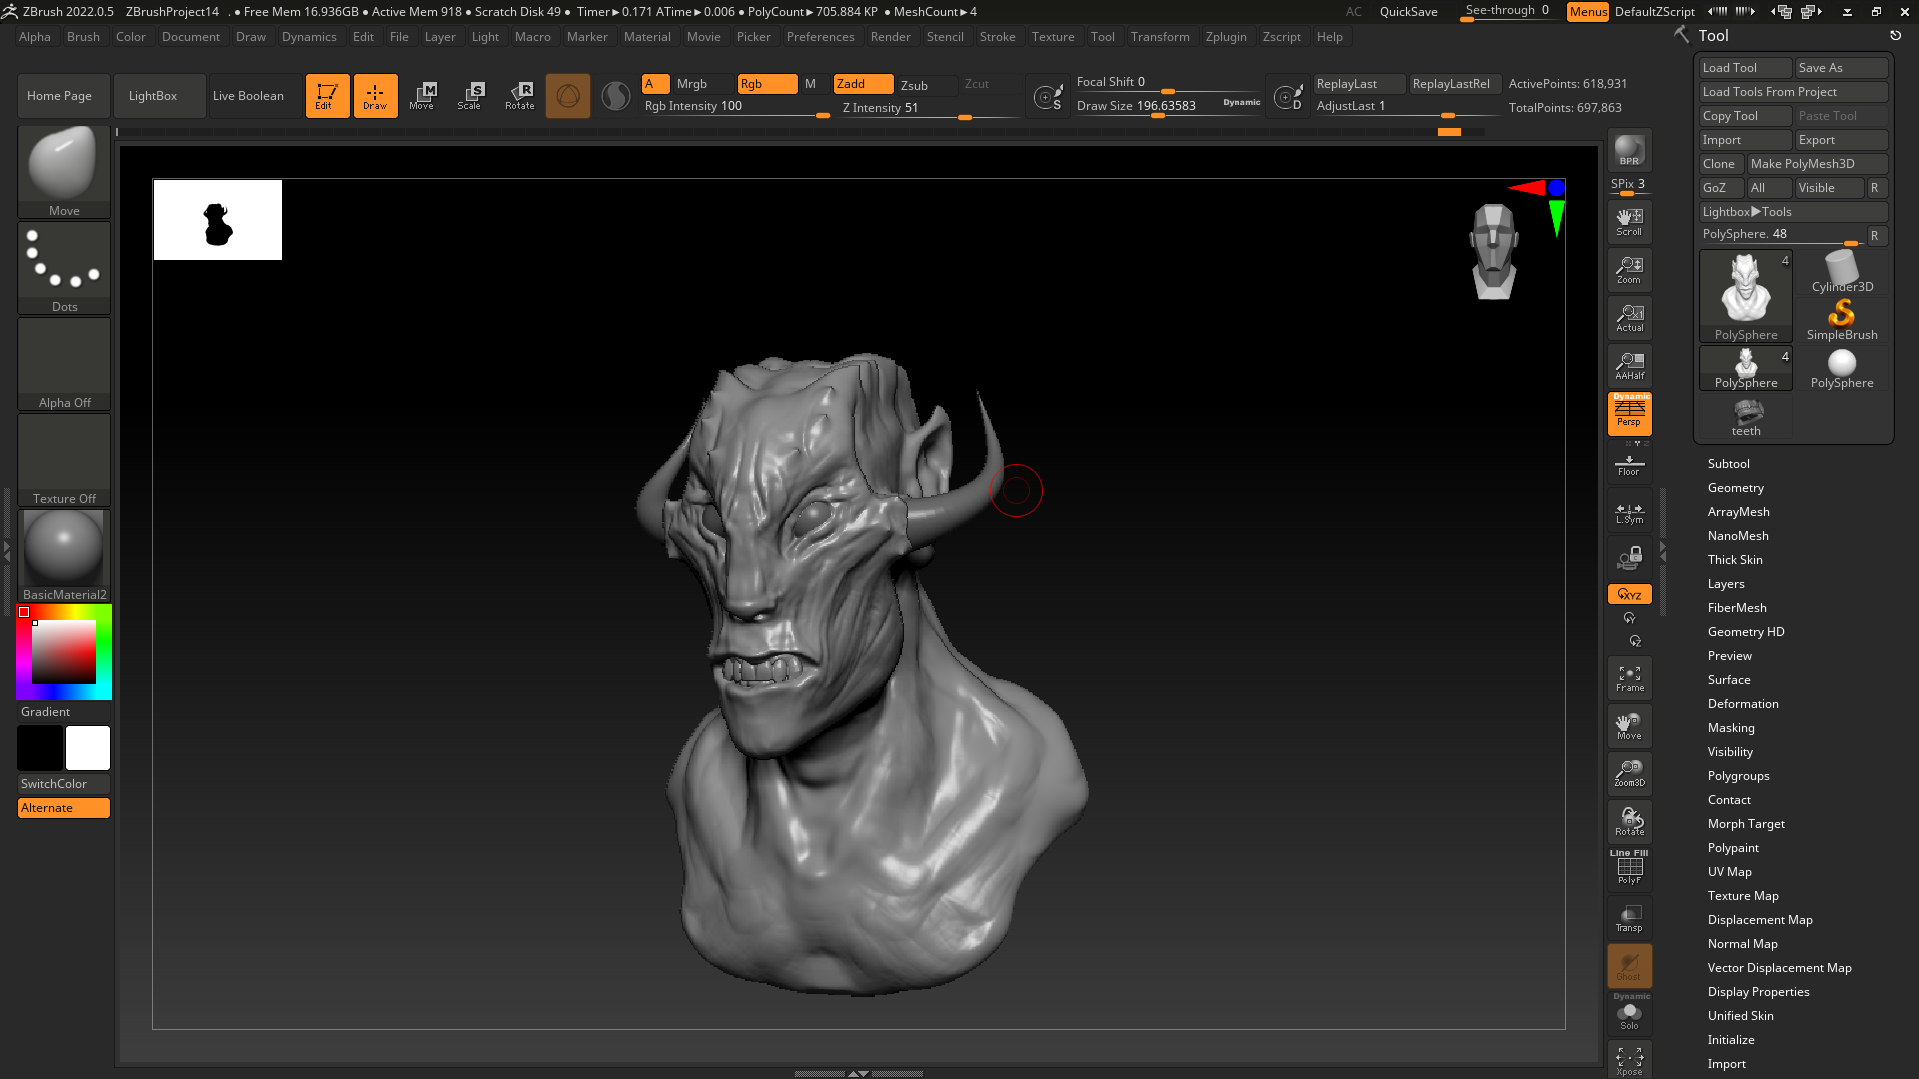Open the Dots stroke picker
The image size is (1919, 1079).
pos(64,267)
